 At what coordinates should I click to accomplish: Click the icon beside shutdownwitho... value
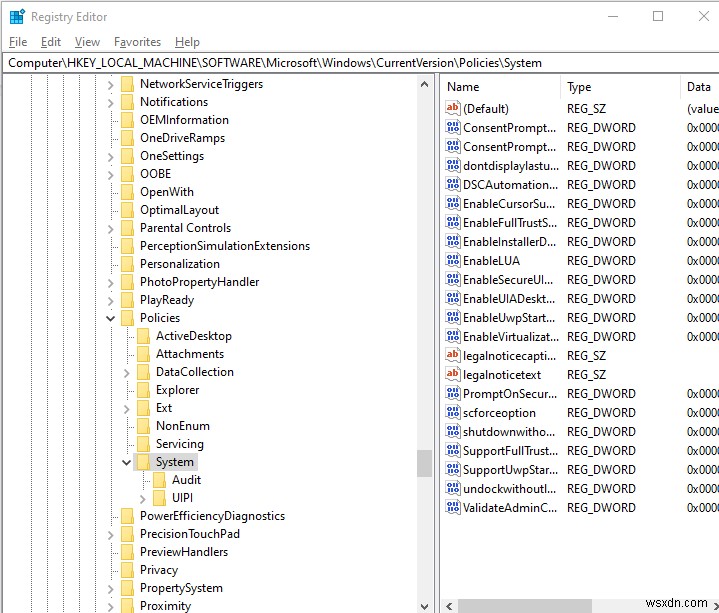pyautogui.click(x=453, y=431)
